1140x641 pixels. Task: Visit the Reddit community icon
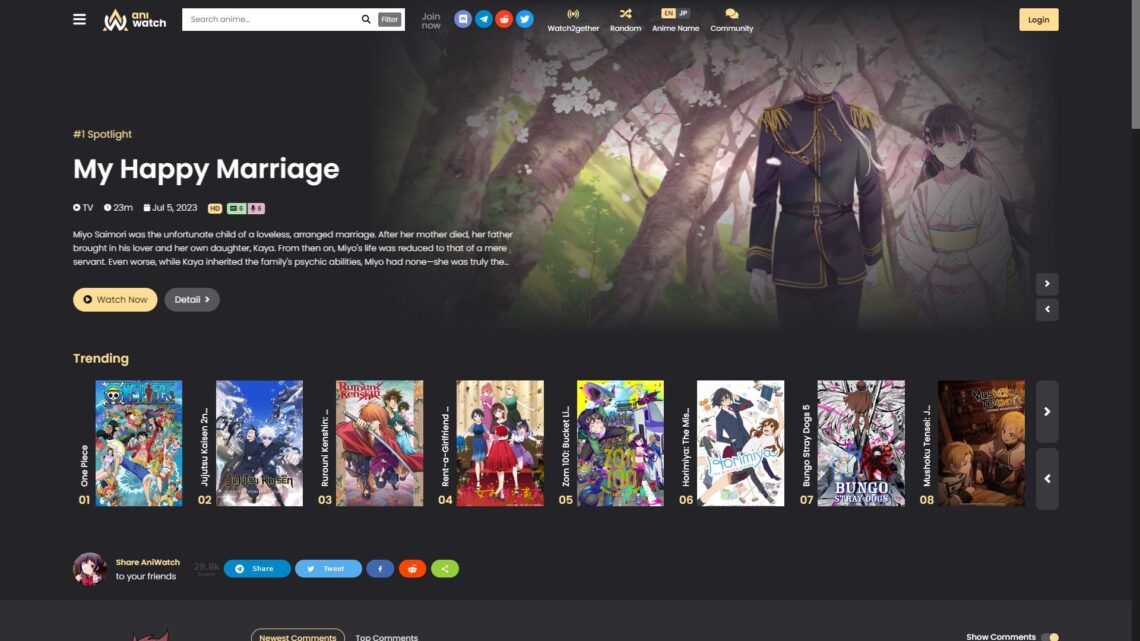(x=504, y=18)
